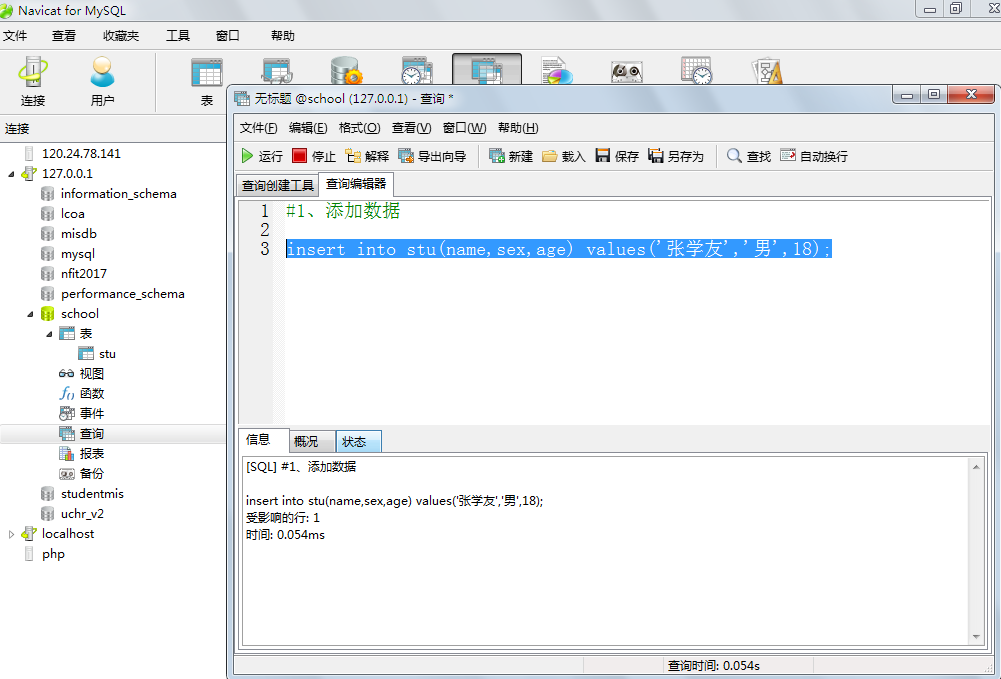The image size is (1001, 679).
Task: Click Save As (另存为) button
Action: coord(676,156)
